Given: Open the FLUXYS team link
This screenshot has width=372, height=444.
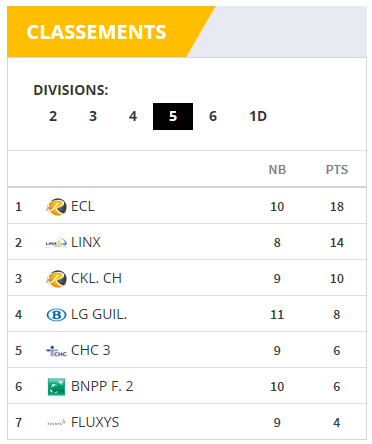Looking at the screenshot, I should (95, 422).
